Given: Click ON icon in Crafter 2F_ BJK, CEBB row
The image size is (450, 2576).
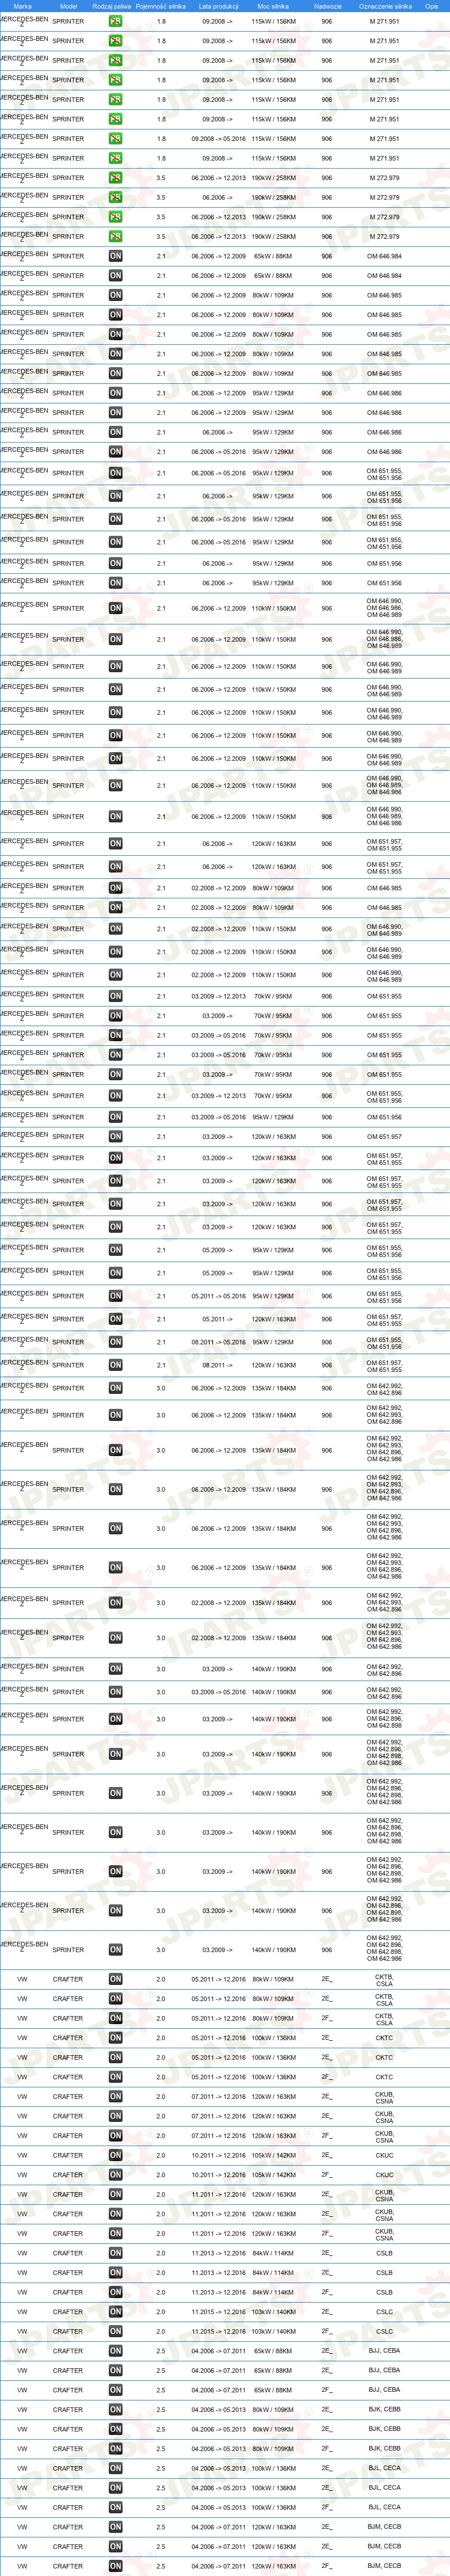Looking at the screenshot, I should click(x=115, y=2448).
